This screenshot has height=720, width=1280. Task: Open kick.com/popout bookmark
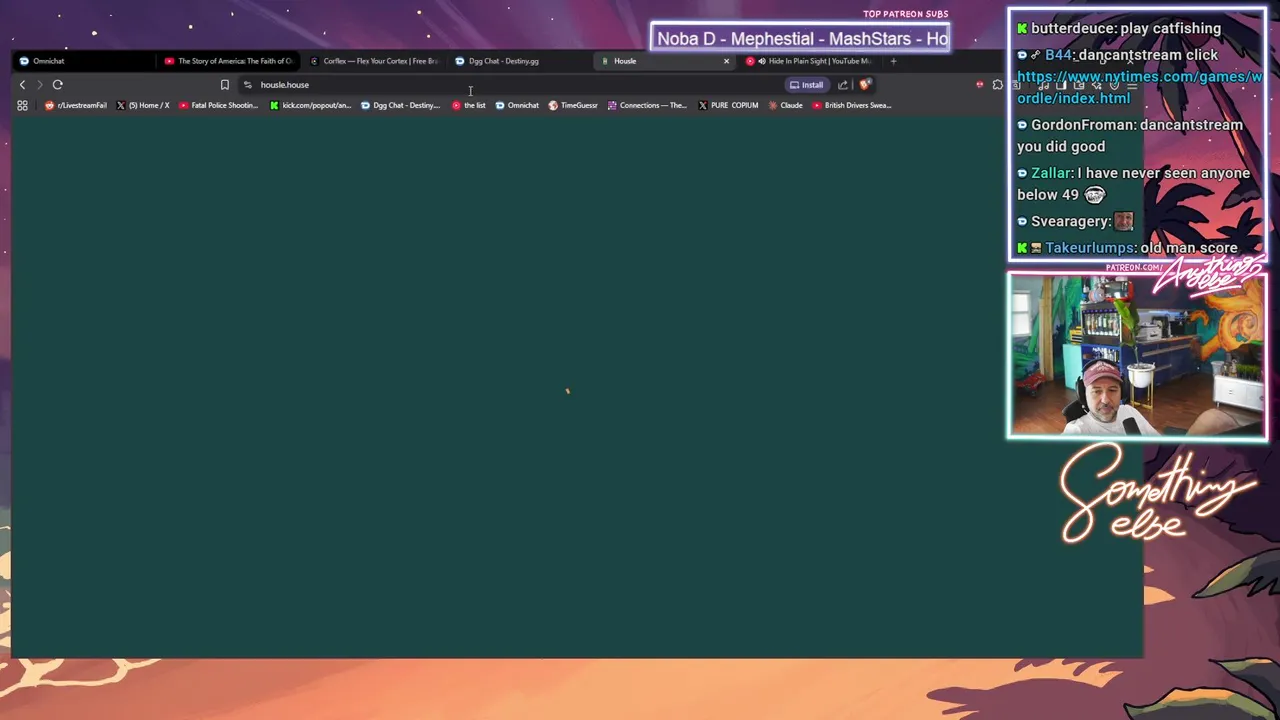(x=311, y=105)
